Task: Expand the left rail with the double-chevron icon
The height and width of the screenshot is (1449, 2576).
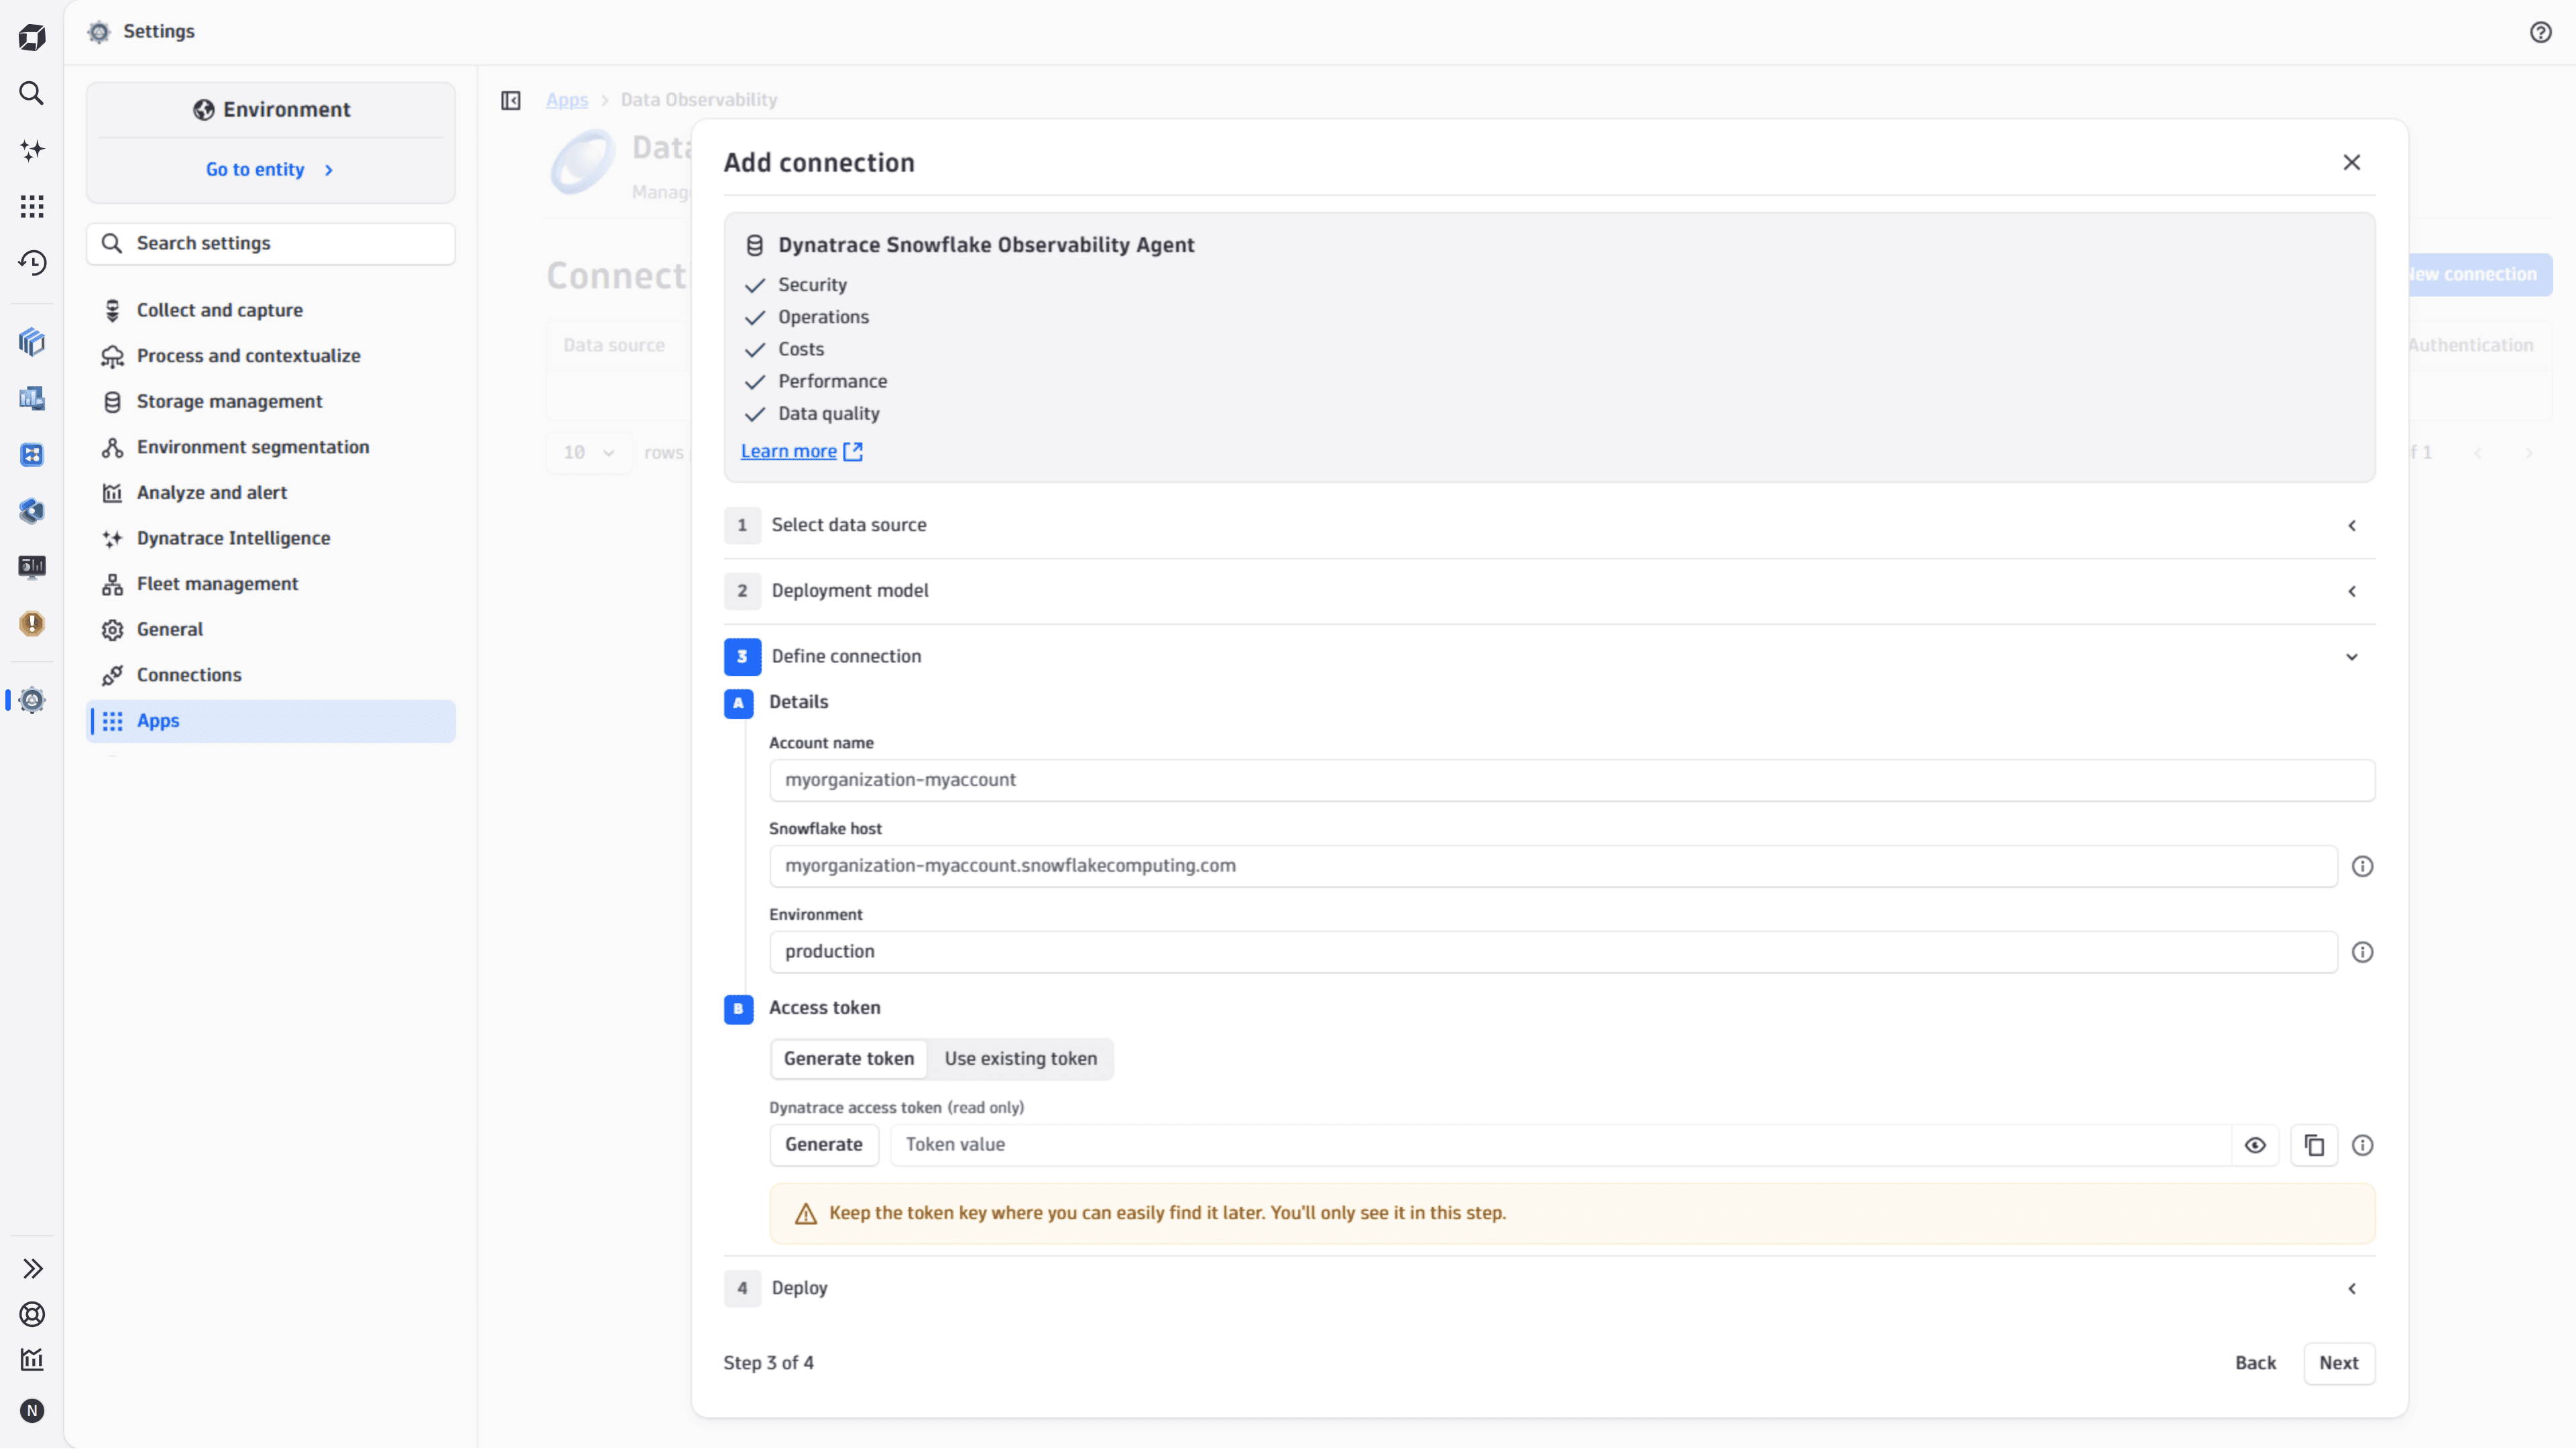Action: pyautogui.click(x=32, y=1268)
